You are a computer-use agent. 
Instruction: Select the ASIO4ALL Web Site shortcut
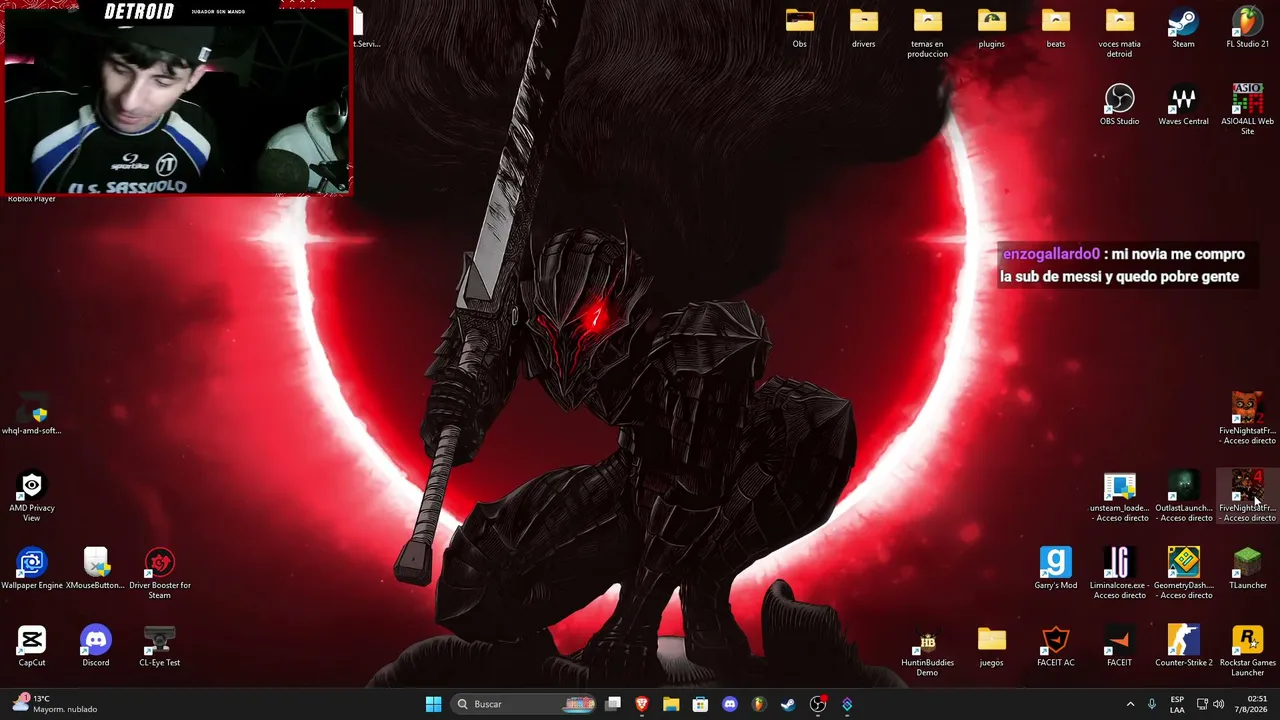pyautogui.click(x=1247, y=110)
